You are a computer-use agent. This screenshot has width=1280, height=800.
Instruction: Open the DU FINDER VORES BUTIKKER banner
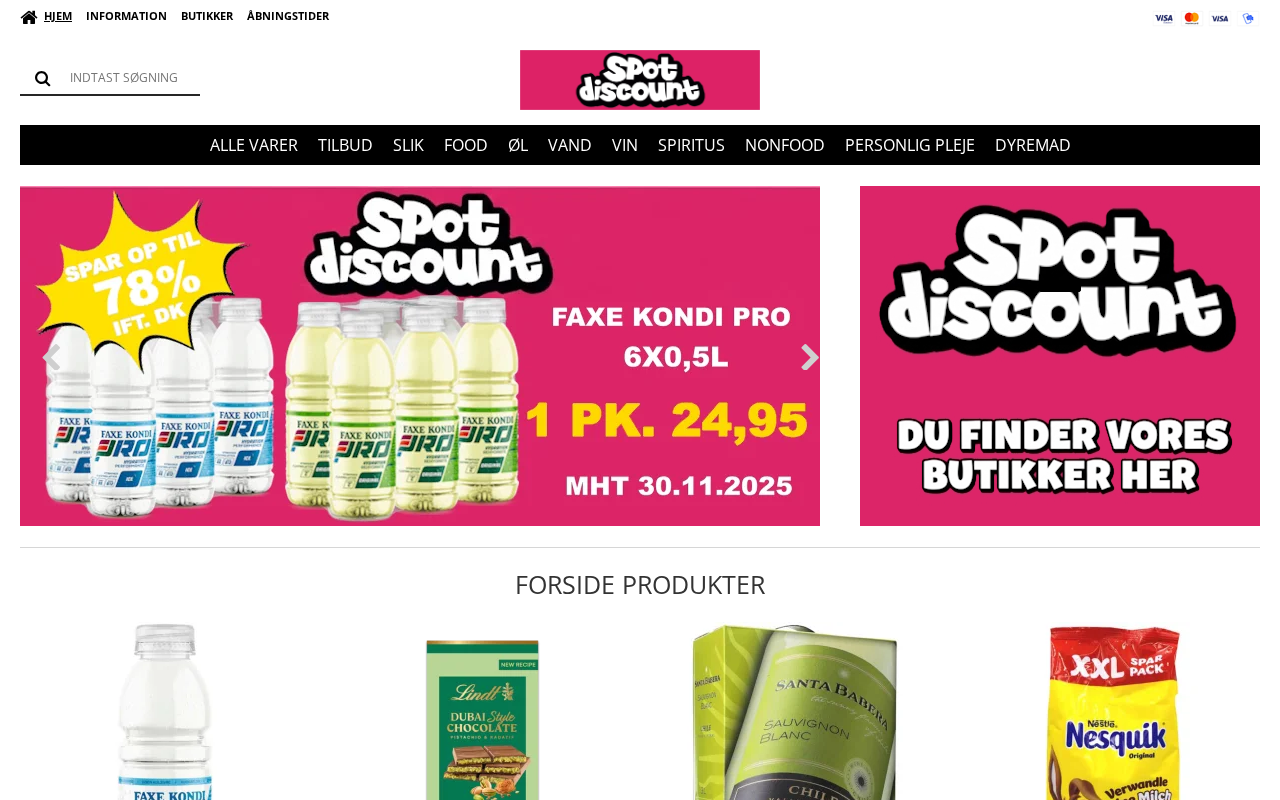pos(1060,356)
